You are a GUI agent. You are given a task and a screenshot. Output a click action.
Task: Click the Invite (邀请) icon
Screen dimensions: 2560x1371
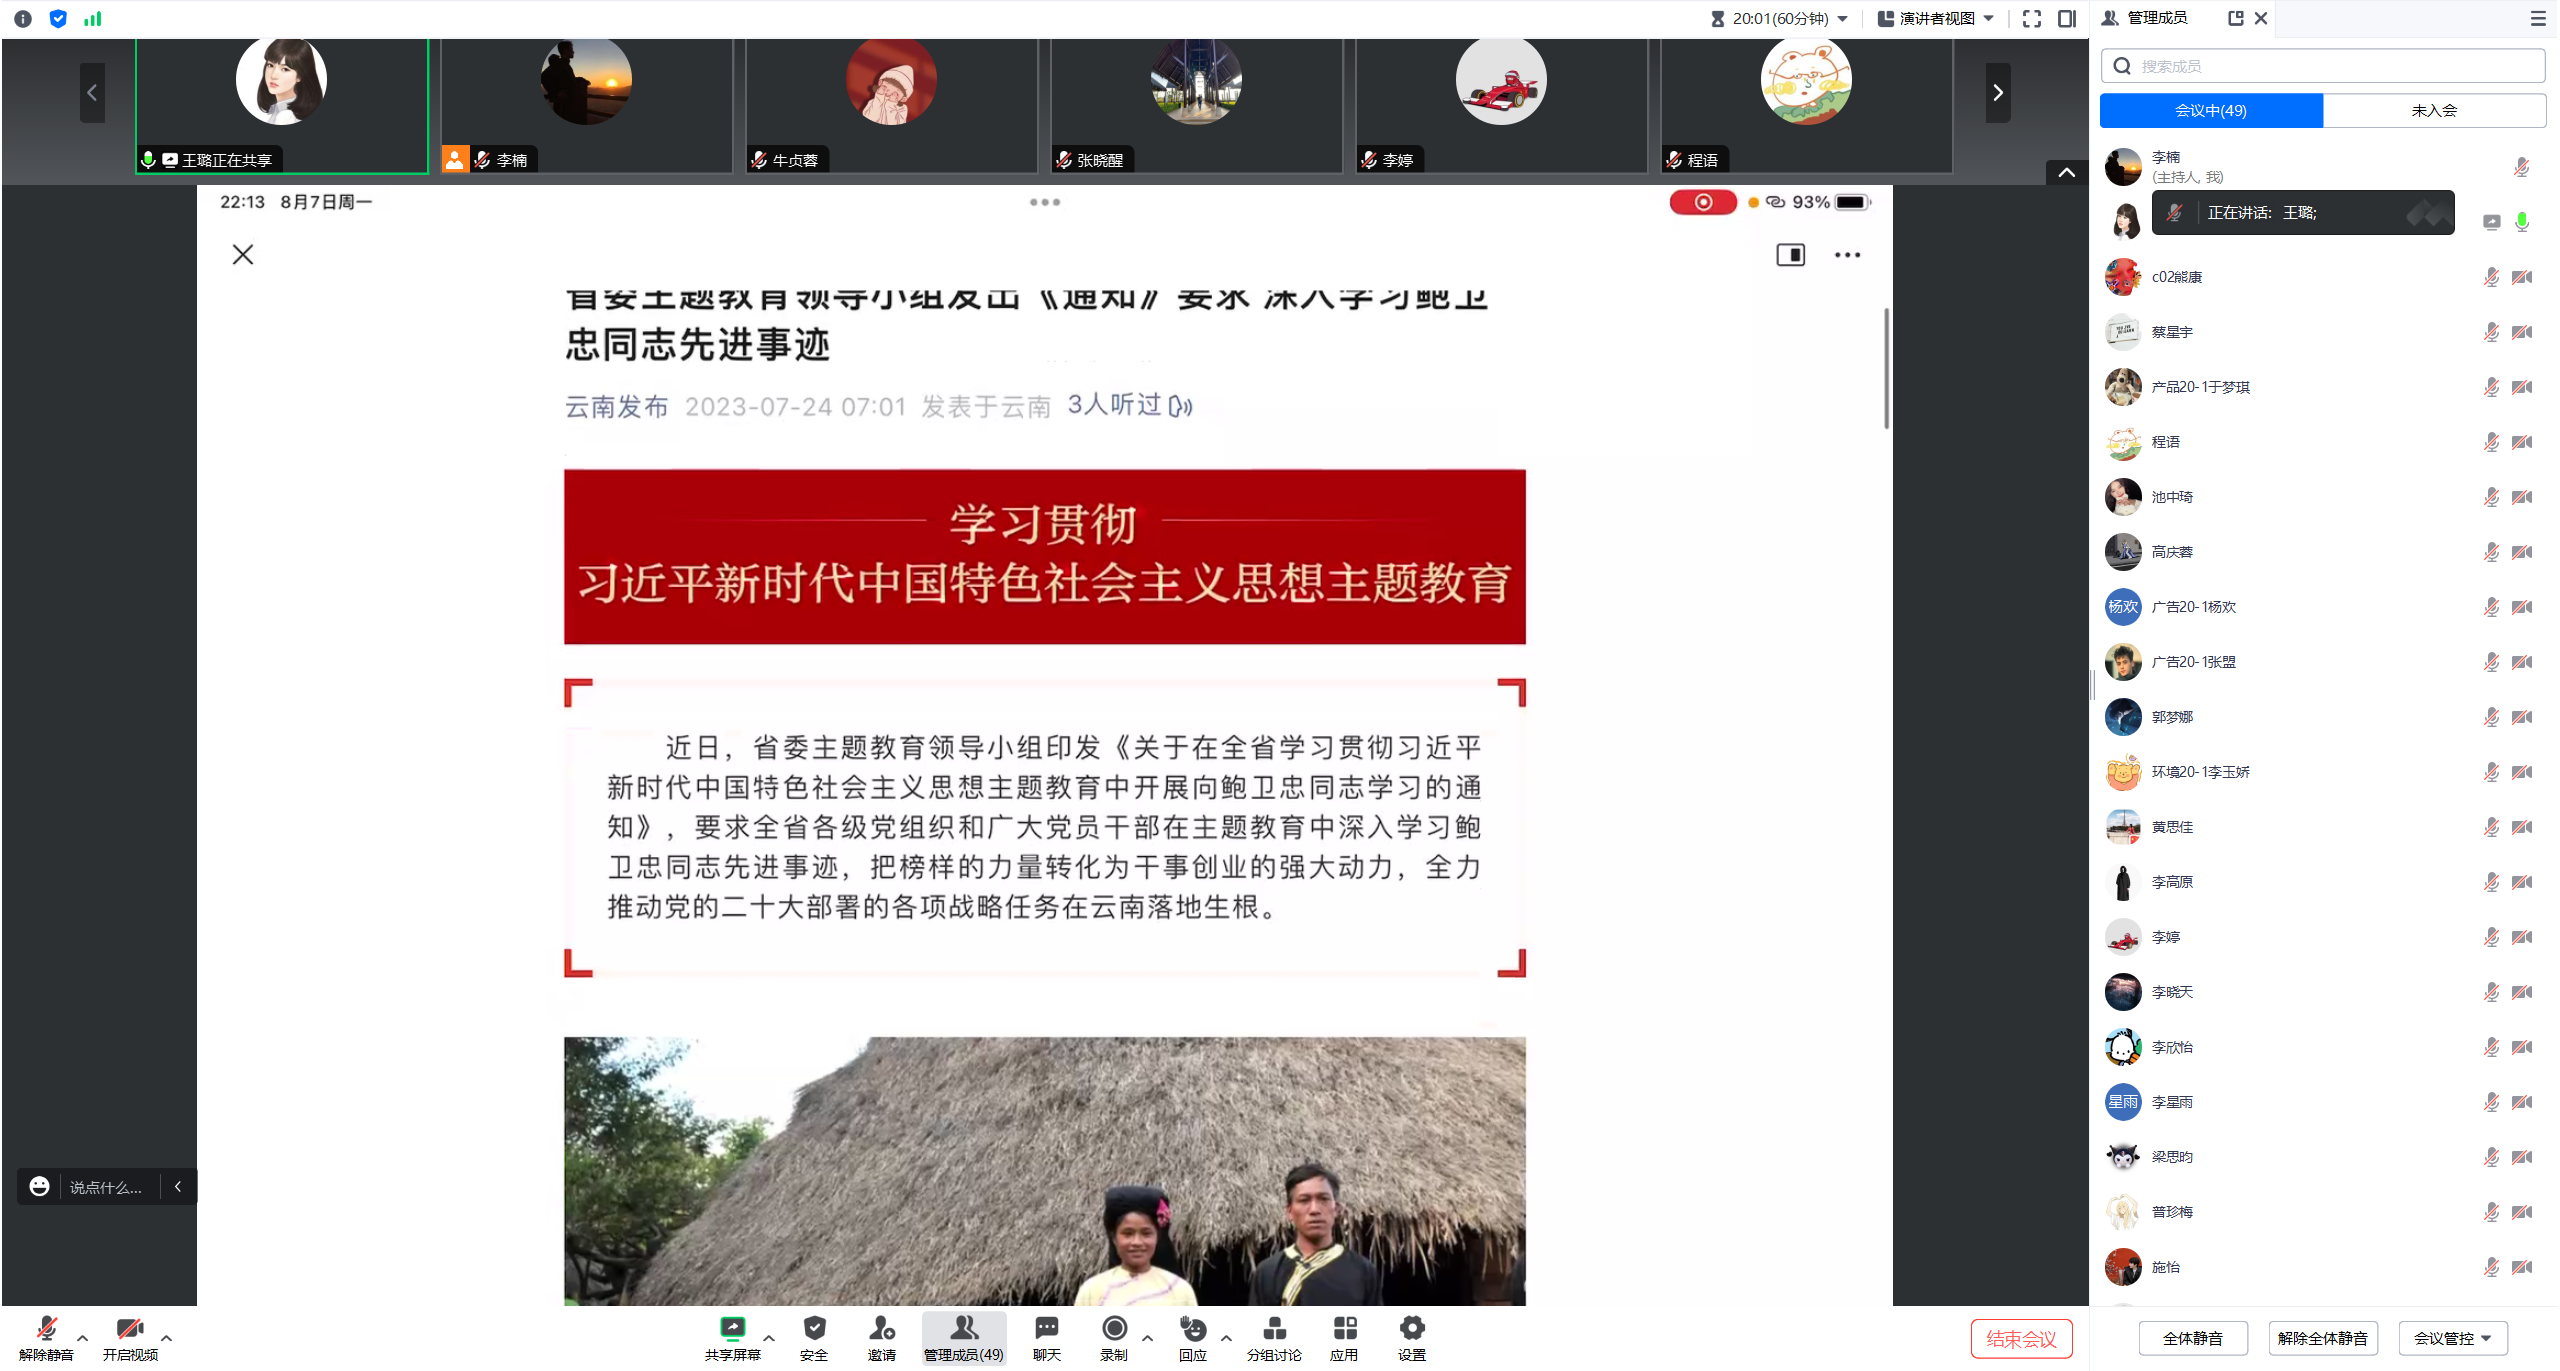[881, 1329]
